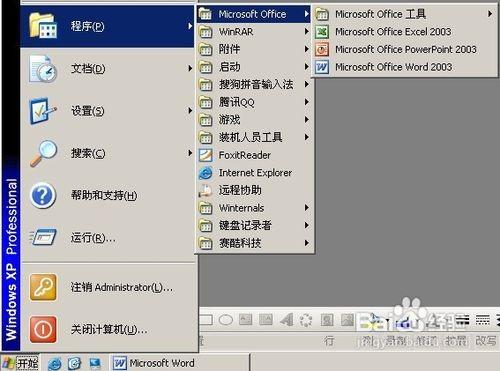Open the 程序(P) programs menu entry
The width and height of the screenshot is (500, 371).
click(107, 26)
